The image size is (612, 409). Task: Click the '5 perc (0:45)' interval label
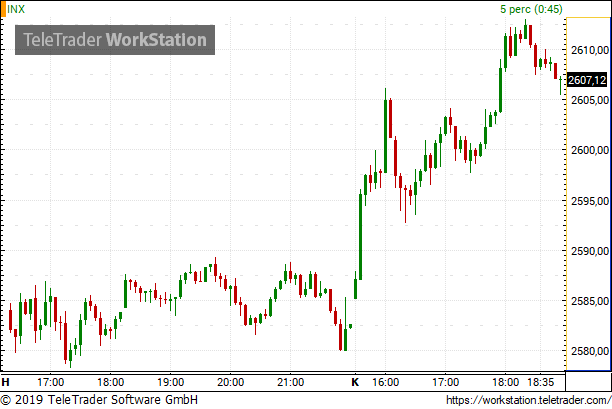click(531, 9)
